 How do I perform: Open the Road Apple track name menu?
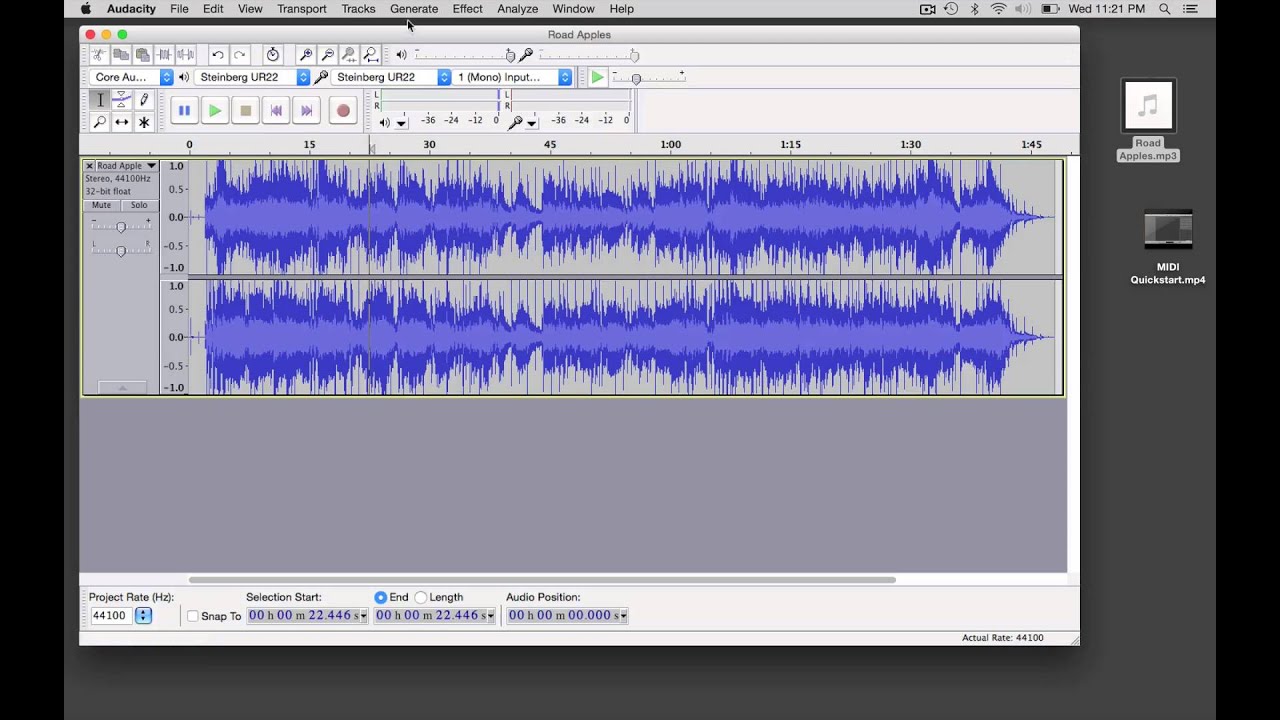click(x=126, y=166)
